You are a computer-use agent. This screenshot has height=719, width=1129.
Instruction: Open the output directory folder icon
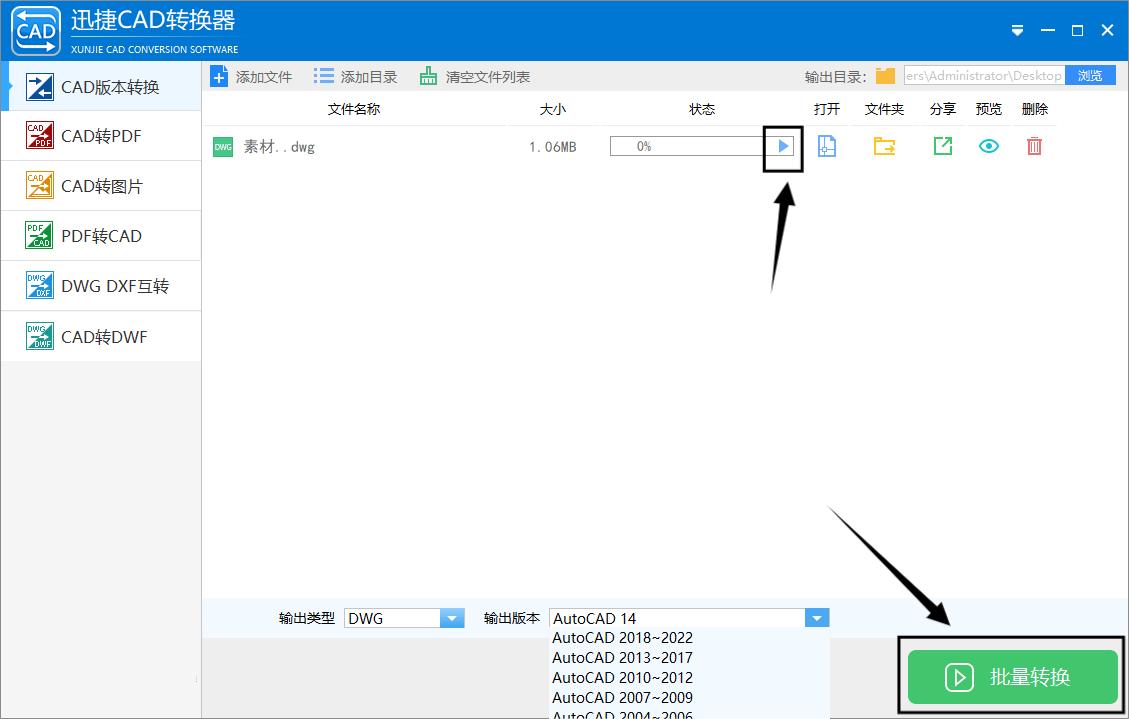pos(887,74)
